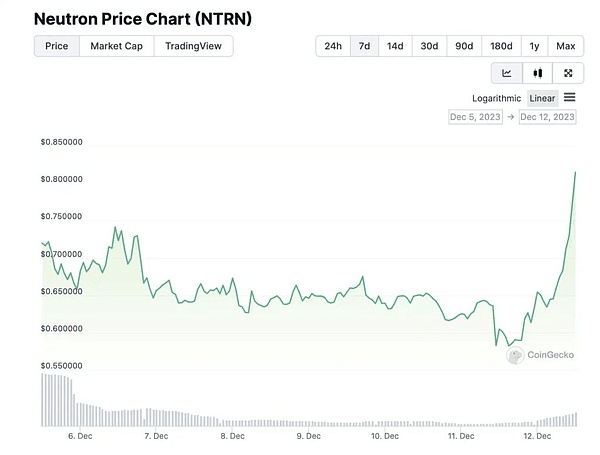Screen dimensions: 600x455
Task: Click the price peak on 12 Dec
Action: [576, 171]
